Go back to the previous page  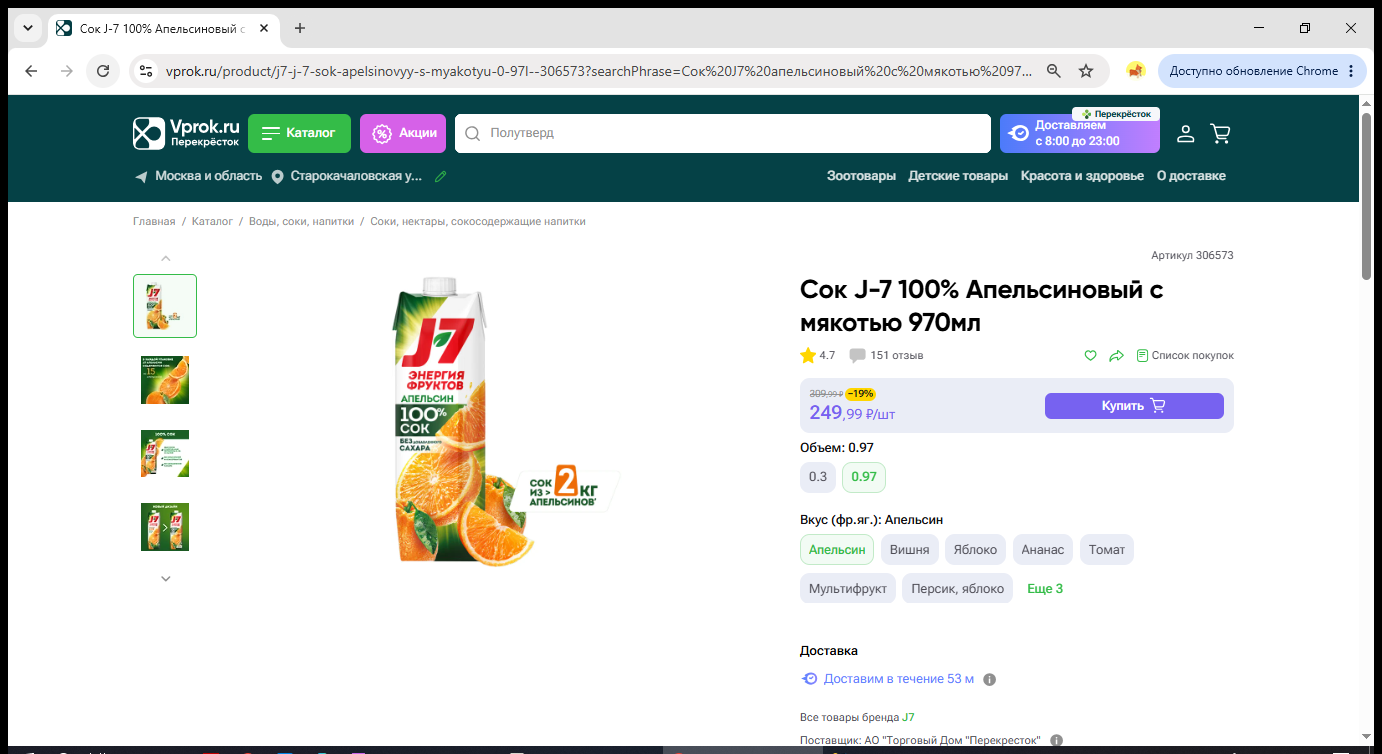31,71
